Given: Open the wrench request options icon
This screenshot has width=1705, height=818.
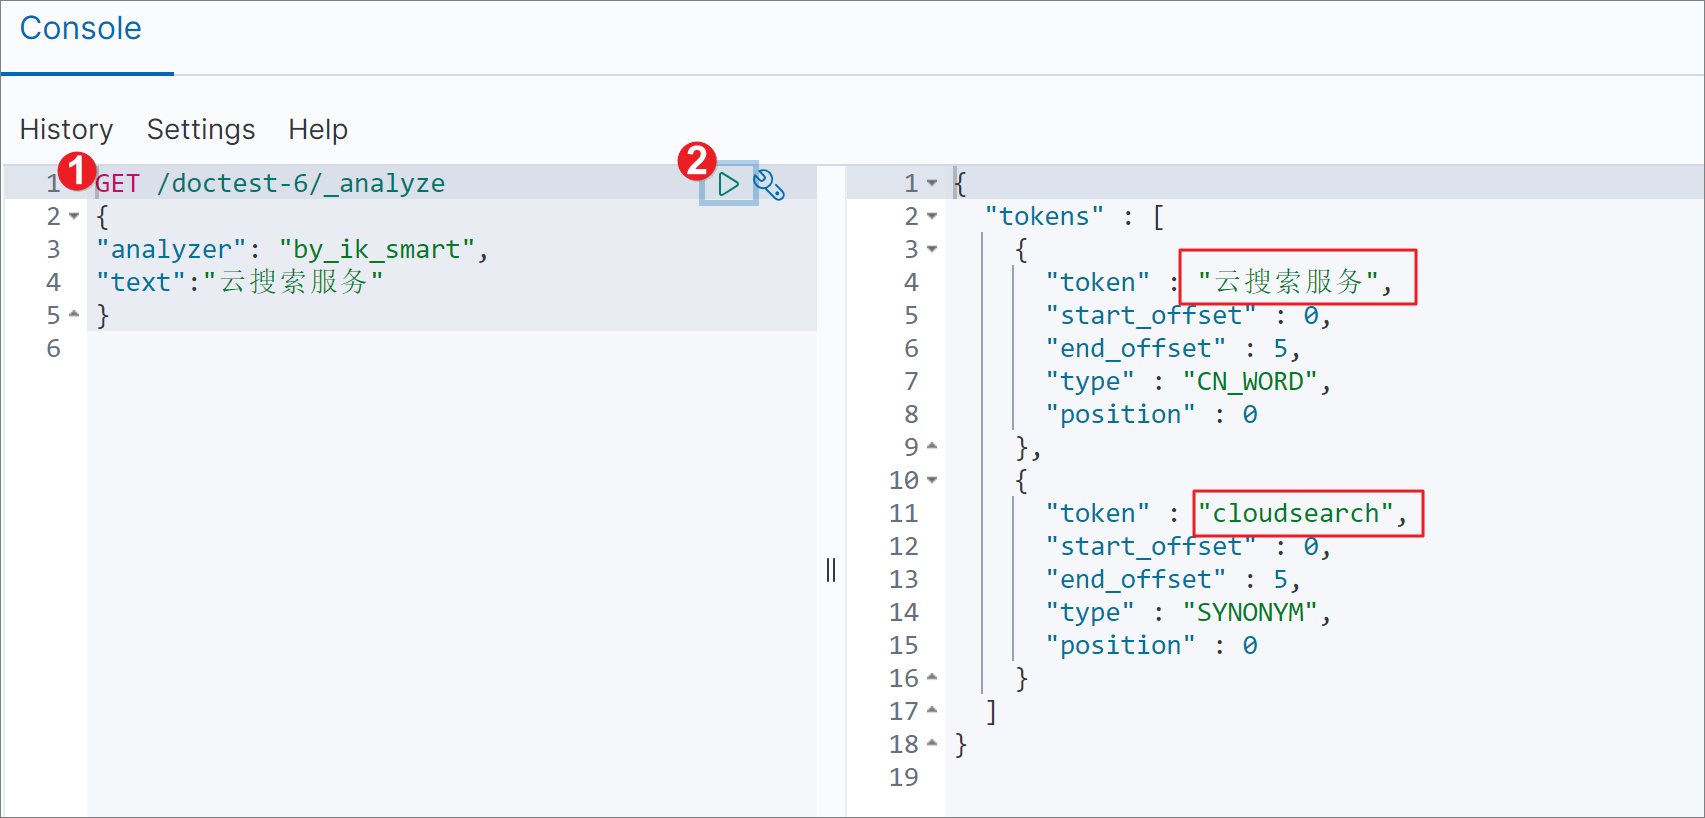Looking at the screenshot, I should click(769, 184).
